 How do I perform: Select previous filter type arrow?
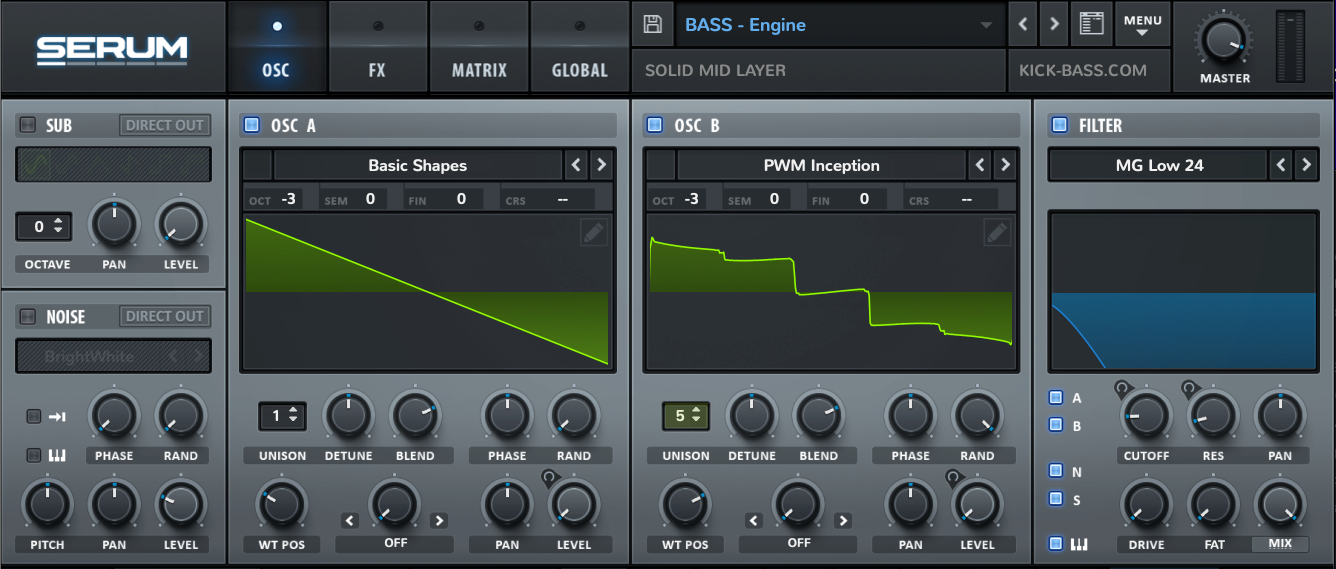[1281, 165]
